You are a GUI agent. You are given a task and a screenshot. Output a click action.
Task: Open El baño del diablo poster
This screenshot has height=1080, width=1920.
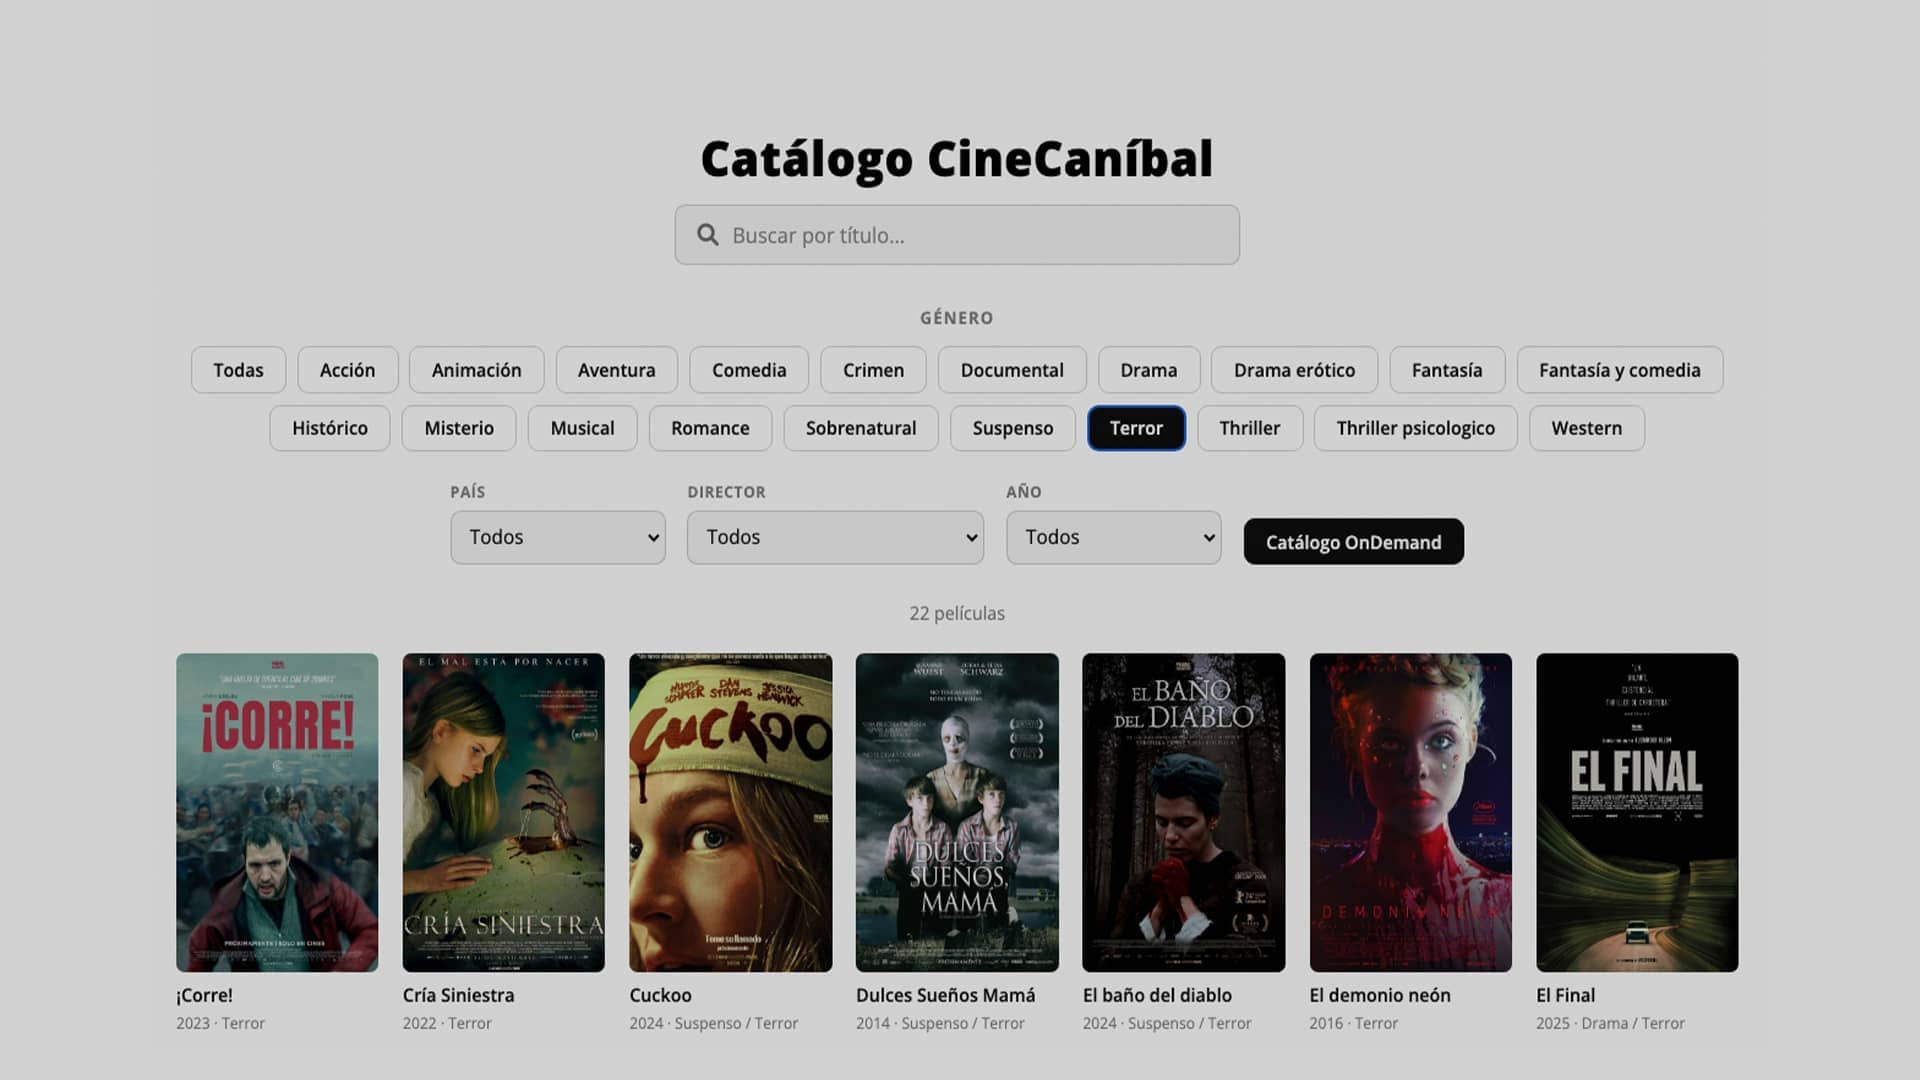pos(1183,812)
